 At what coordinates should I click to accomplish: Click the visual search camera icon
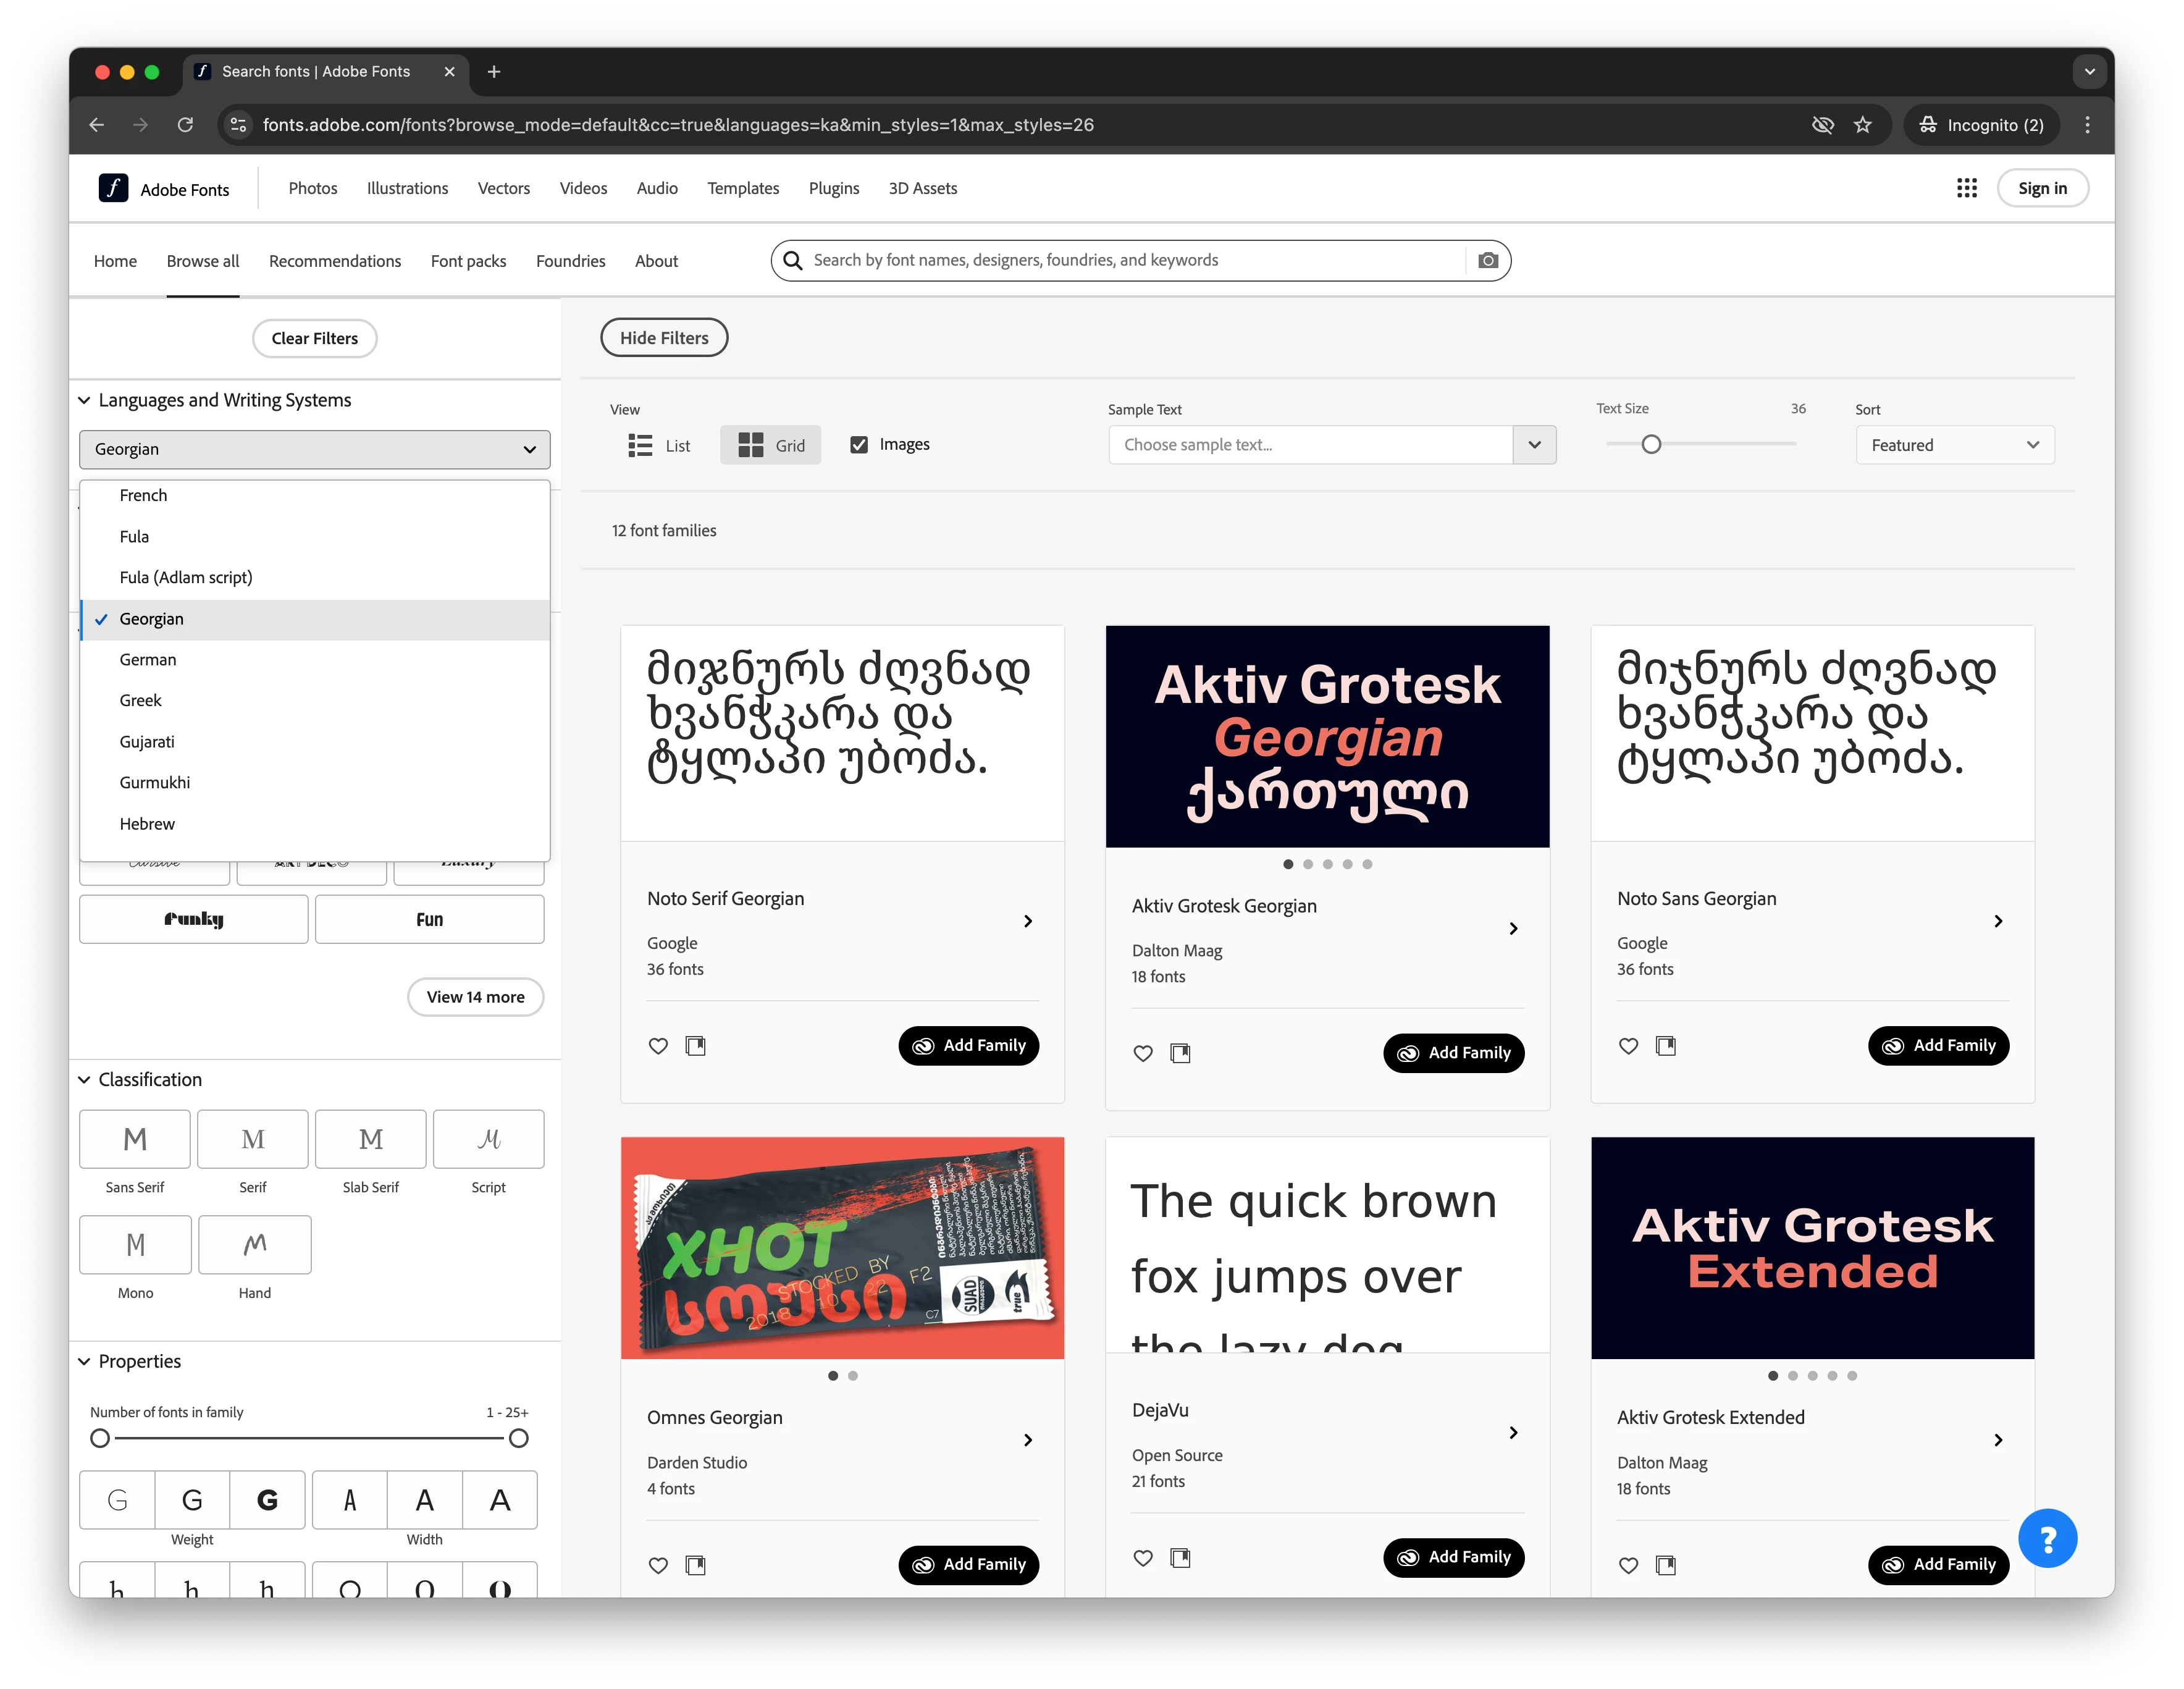point(1487,260)
